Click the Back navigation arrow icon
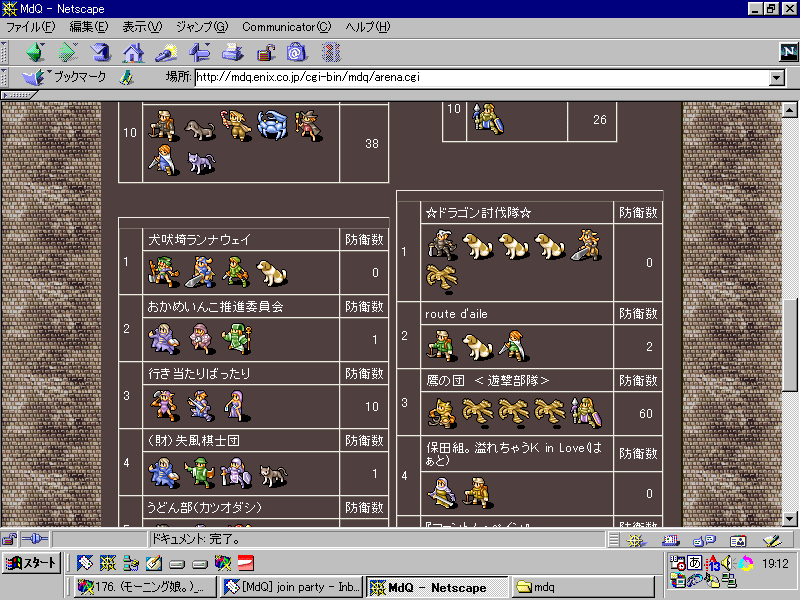Viewport: 800px width, 600px height. tap(35, 52)
